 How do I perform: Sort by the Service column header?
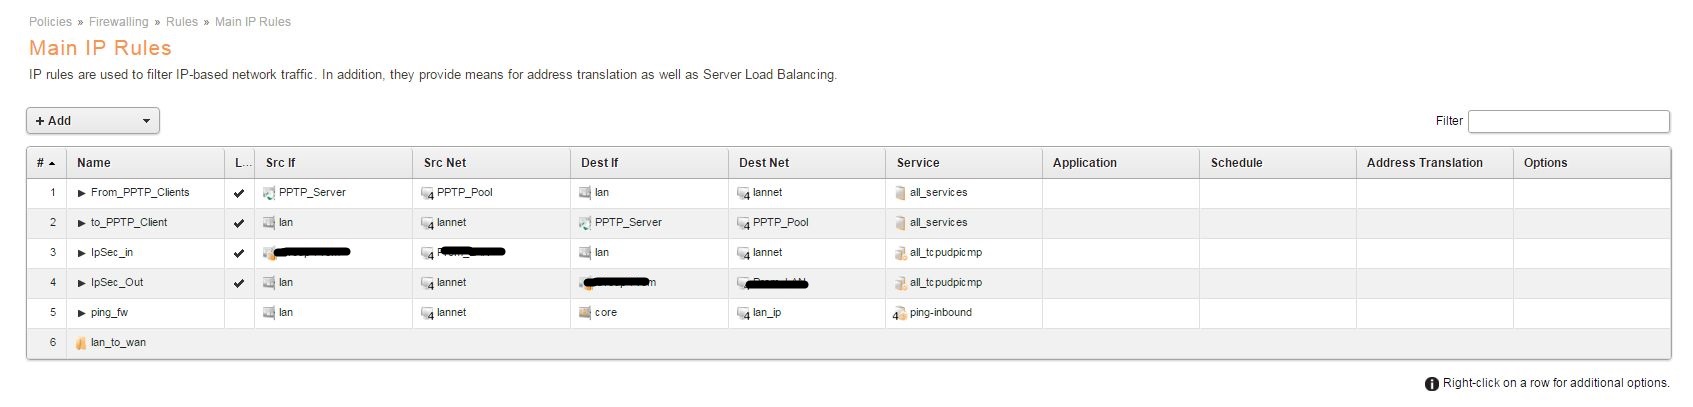click(918, 163)
